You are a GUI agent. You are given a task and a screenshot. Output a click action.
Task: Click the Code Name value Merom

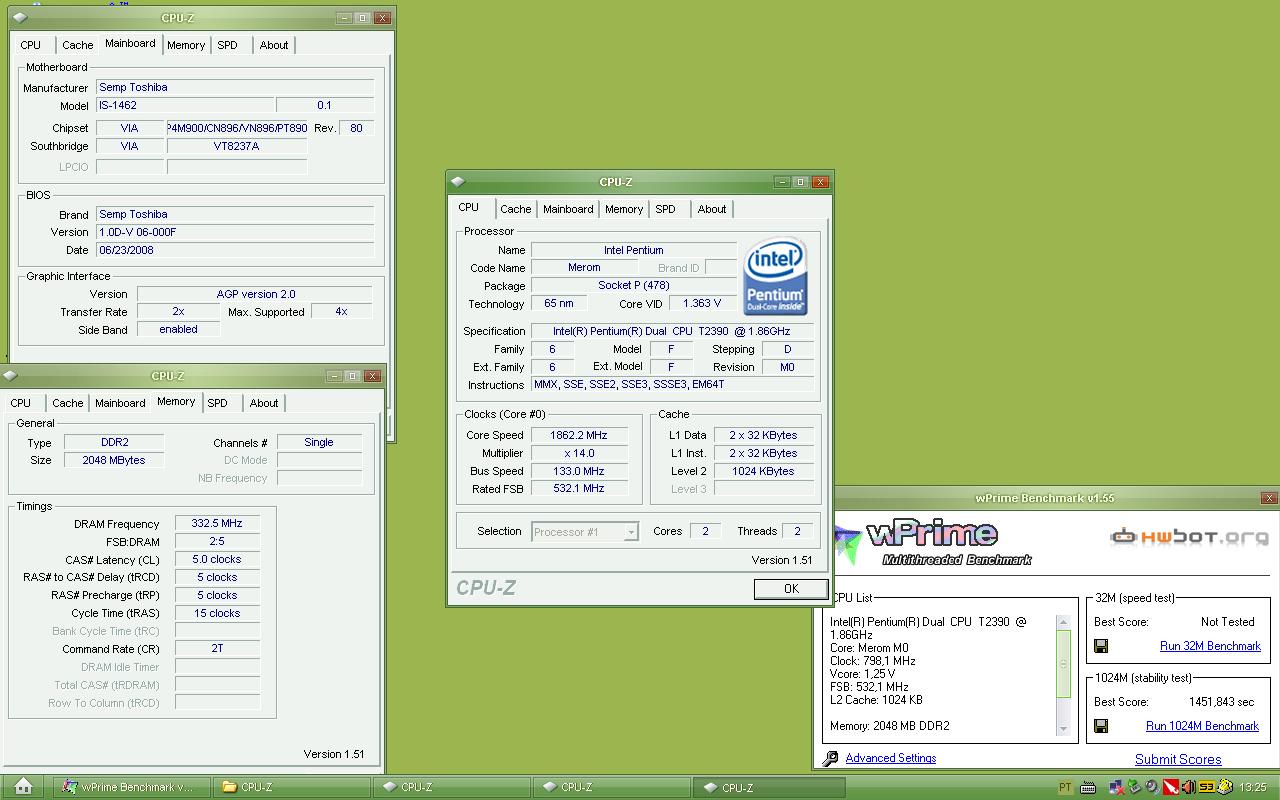coord(584,268)
